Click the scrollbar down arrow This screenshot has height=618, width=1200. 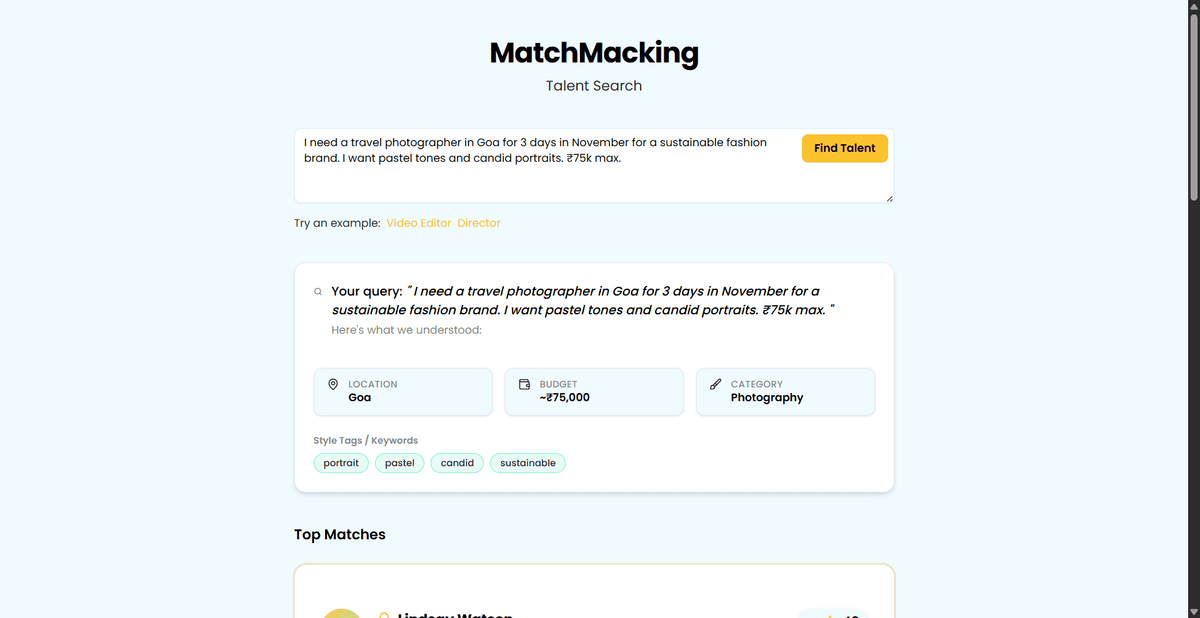pos(1192,610)
